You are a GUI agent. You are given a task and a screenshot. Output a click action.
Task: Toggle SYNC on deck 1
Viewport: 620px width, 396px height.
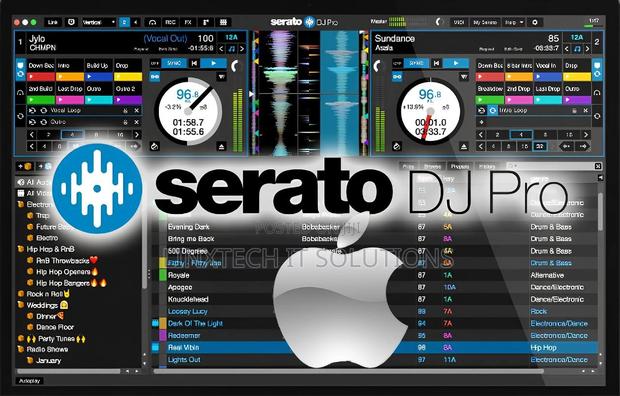coord(174,63)
